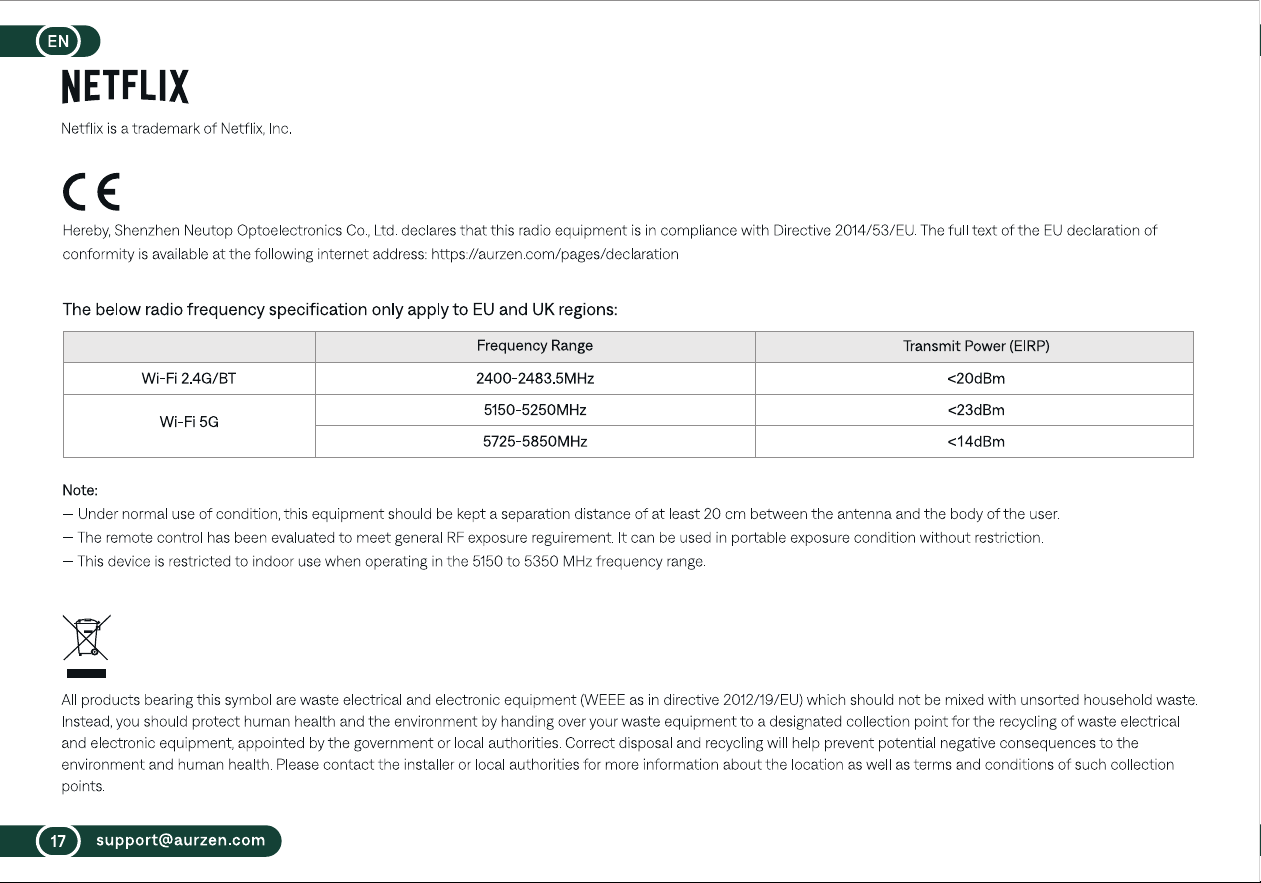
Task: Click the 5150-5250MHz frequency cell
Action: [535, 410]
